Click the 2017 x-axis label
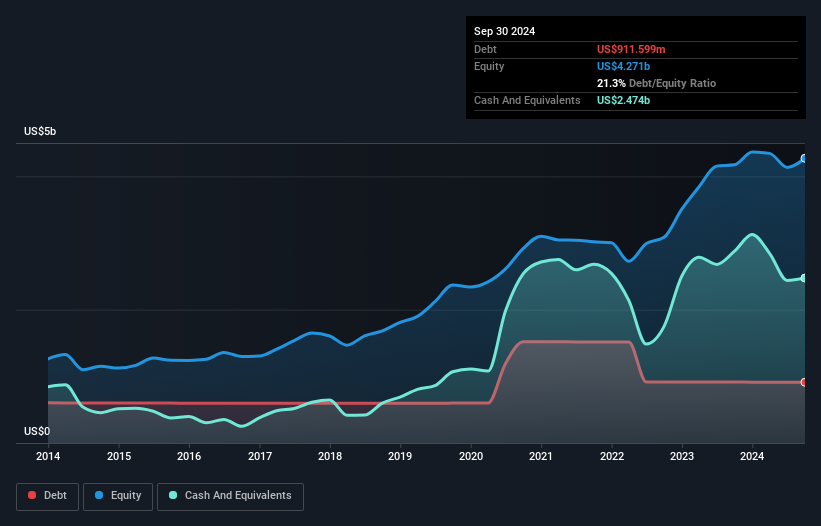Screen dimensions: 821x526 click(x=260, y=456)
